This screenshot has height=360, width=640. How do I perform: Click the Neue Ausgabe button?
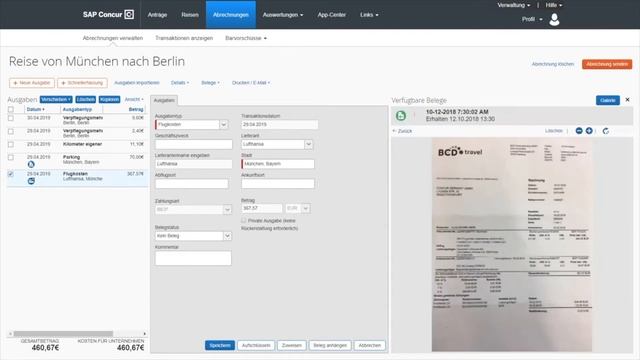32,83
